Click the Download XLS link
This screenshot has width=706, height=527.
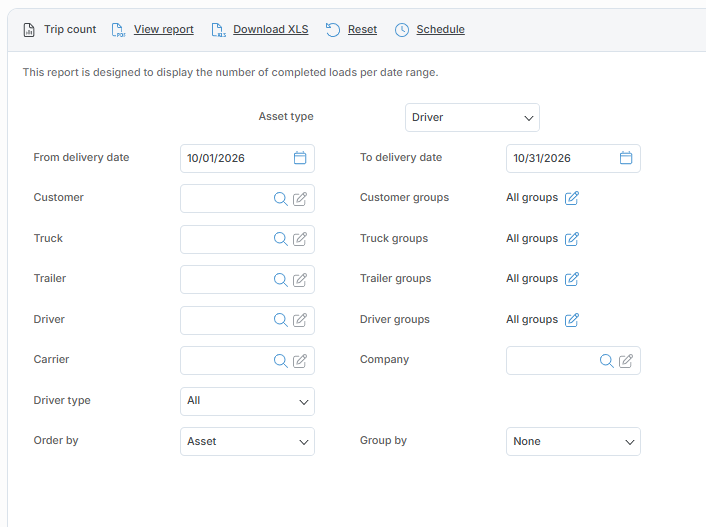(x=271, y=29)
